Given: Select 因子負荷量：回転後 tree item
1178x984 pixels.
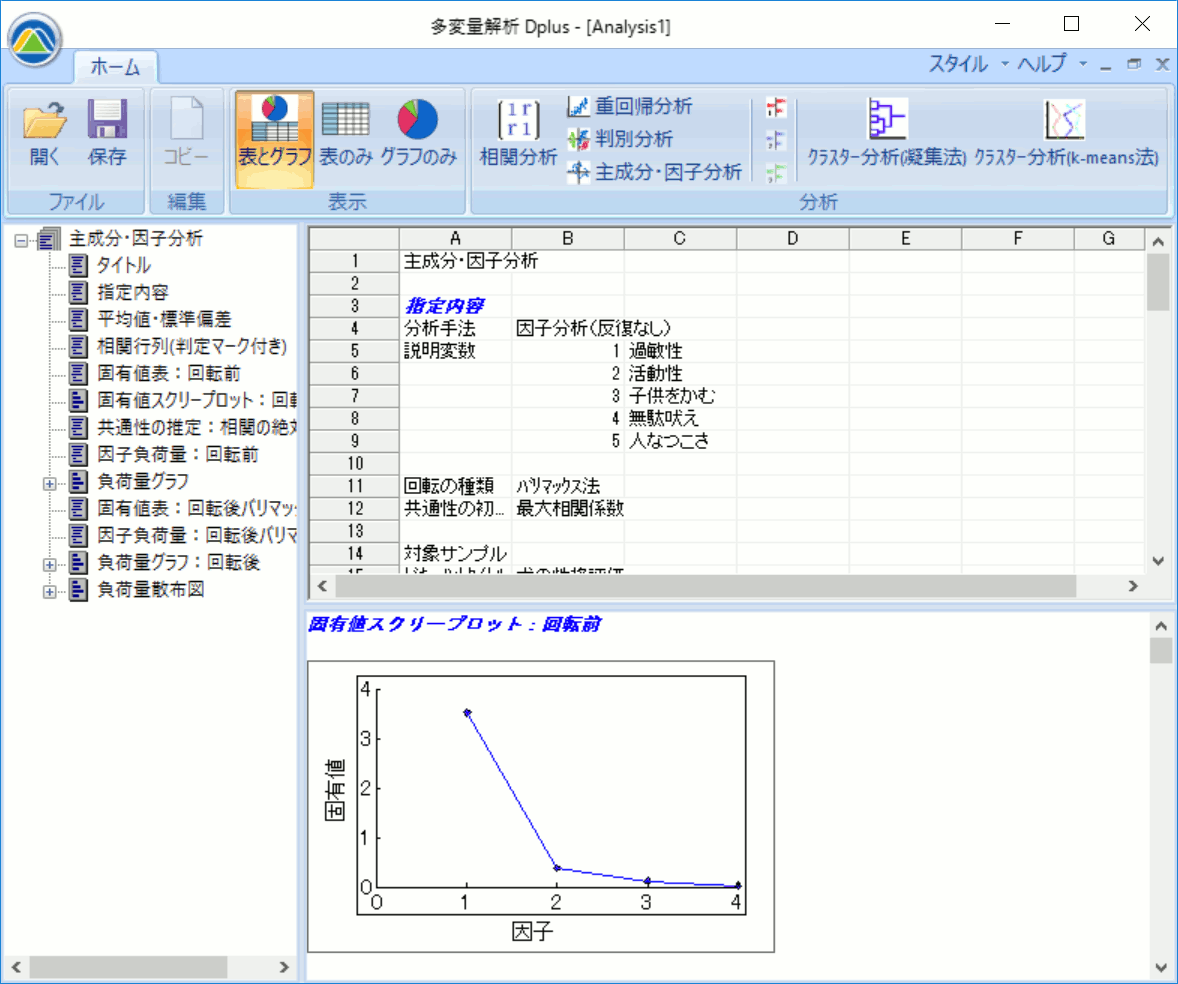Looking at the screenshot, I should pos(197,536).
